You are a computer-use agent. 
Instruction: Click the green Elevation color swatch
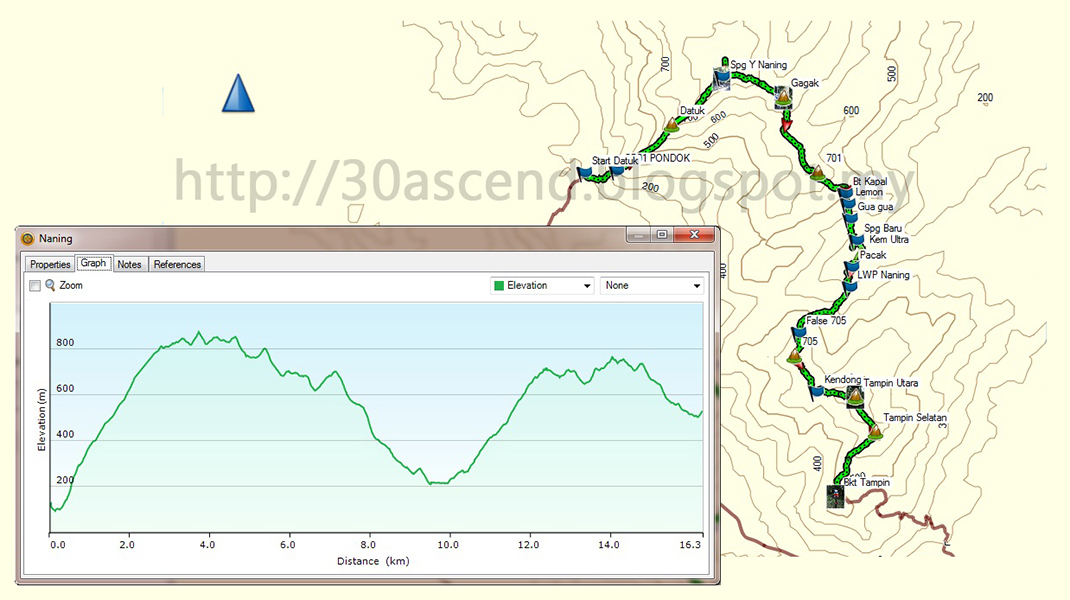497,285
